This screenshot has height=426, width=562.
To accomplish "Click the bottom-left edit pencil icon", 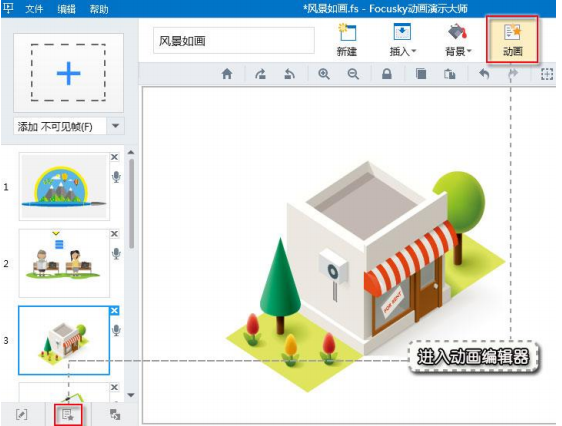I will pyautogui.click(x=22, y=415).
